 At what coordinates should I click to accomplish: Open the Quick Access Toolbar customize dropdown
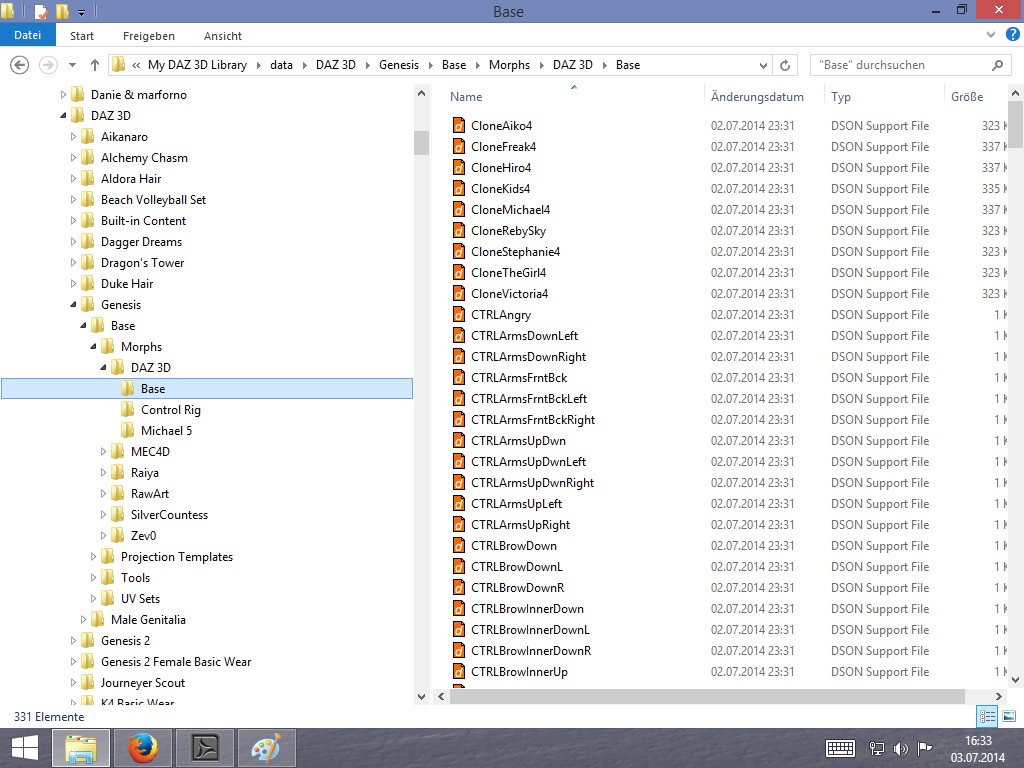tap(82, 12)
